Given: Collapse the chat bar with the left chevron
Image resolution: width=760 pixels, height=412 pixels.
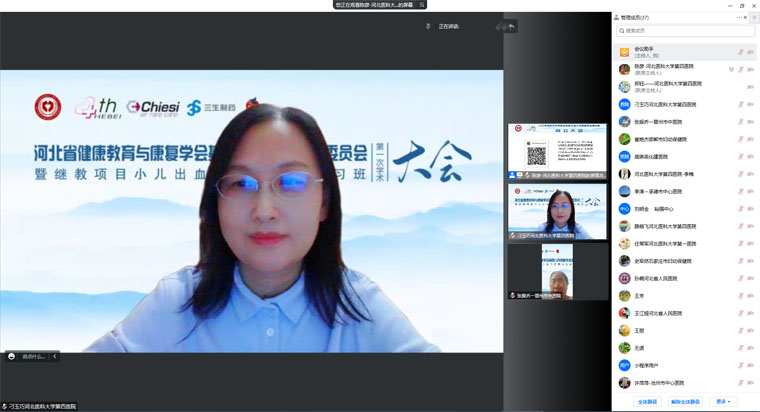Looking at the screenshot, I should click(x=54, y=356).
